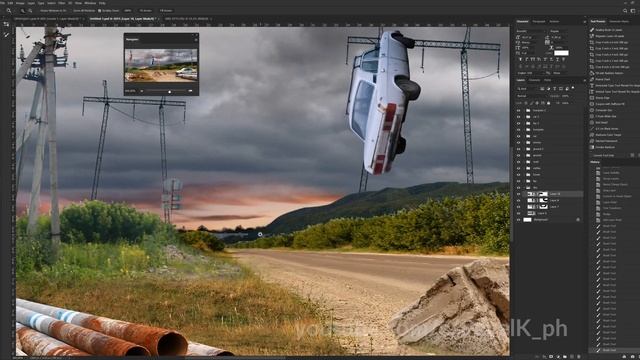Viewport: 640px width, 360px height.
Task: Click the 100% zoom button
Action: (x=128, y=11)
